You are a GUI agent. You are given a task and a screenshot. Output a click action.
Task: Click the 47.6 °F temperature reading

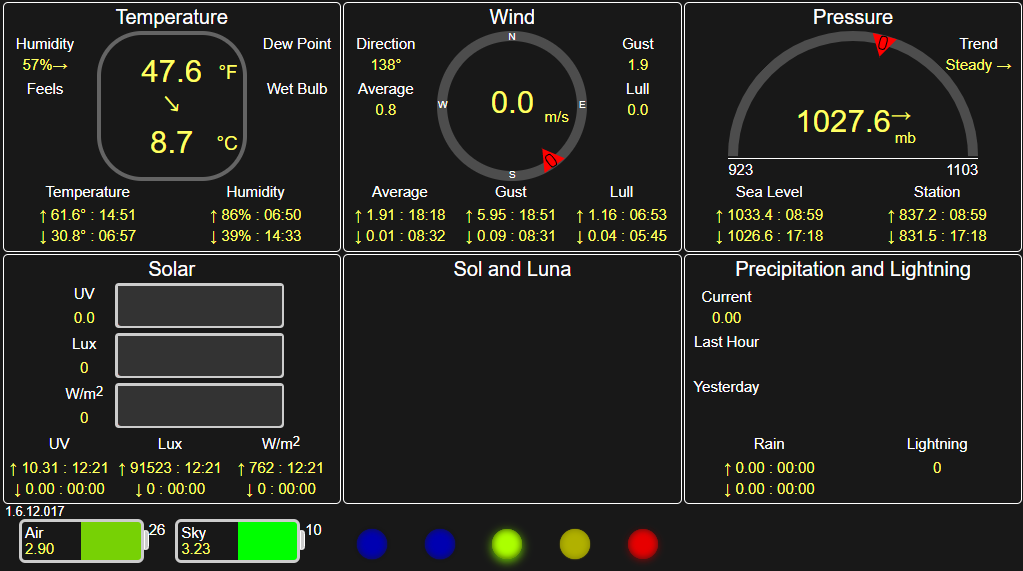(172, 72)
